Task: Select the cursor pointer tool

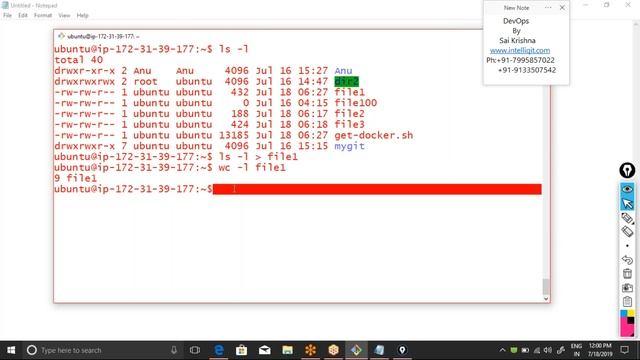Action: (x=627, y=203)
